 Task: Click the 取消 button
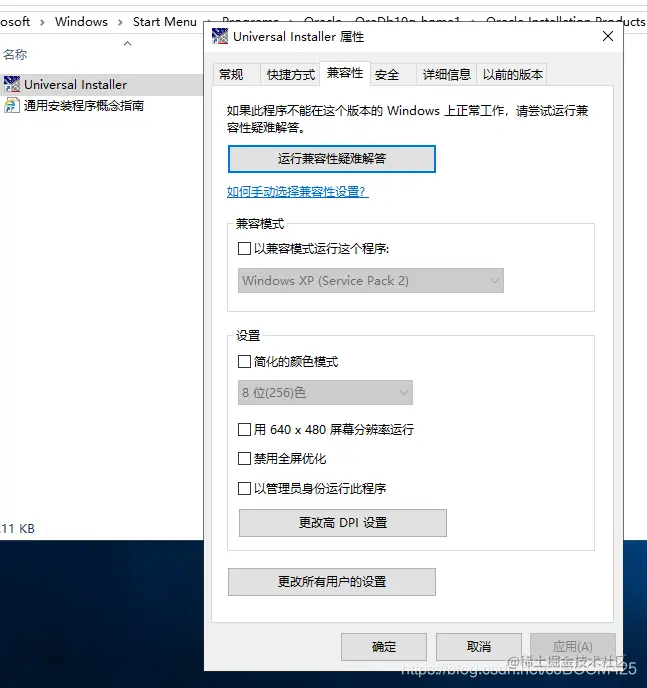[x=479, y=647]
